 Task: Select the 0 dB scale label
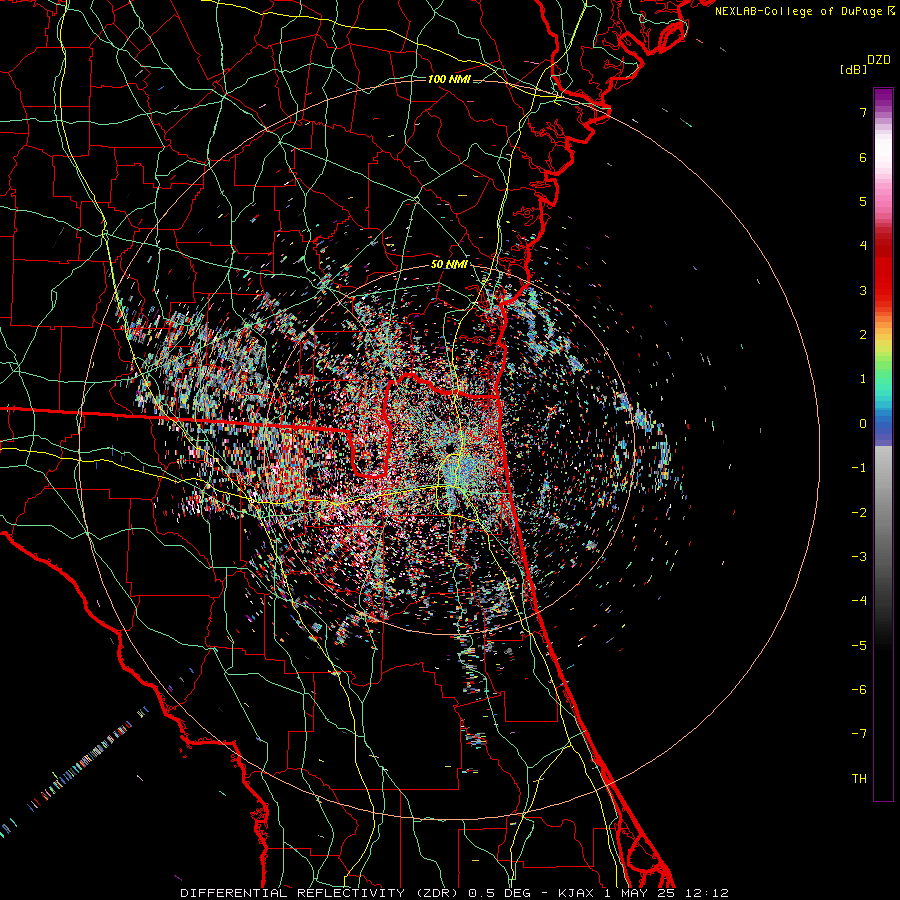(x=863, y=424)
